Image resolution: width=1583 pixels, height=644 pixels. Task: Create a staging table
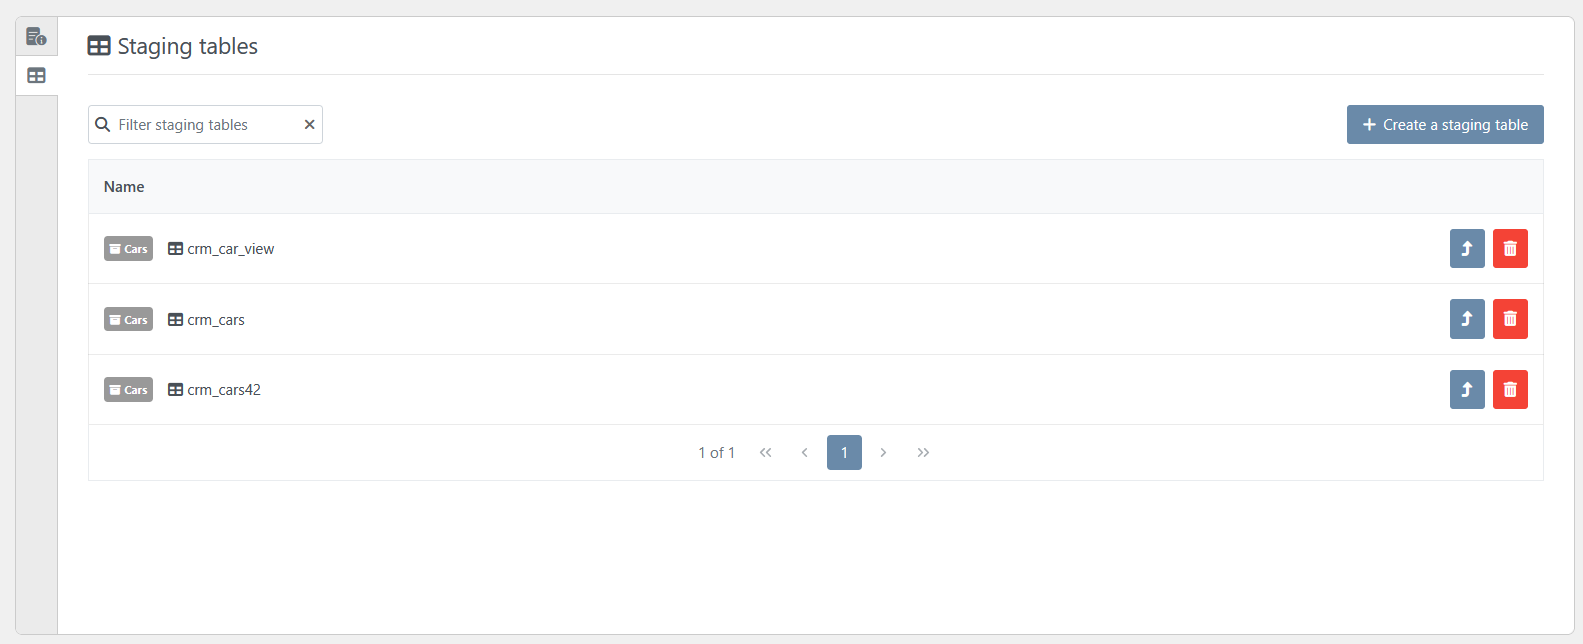pyautogui.click(x=1445, y=125)
